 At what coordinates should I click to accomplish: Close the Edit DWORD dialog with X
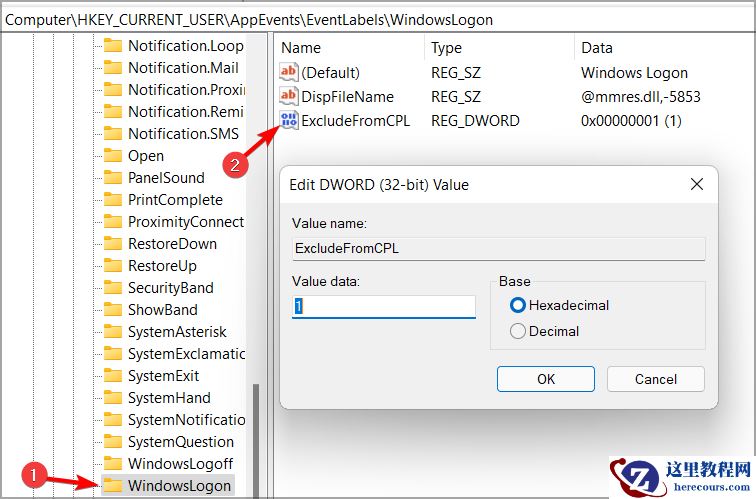(x=697, y=184)
